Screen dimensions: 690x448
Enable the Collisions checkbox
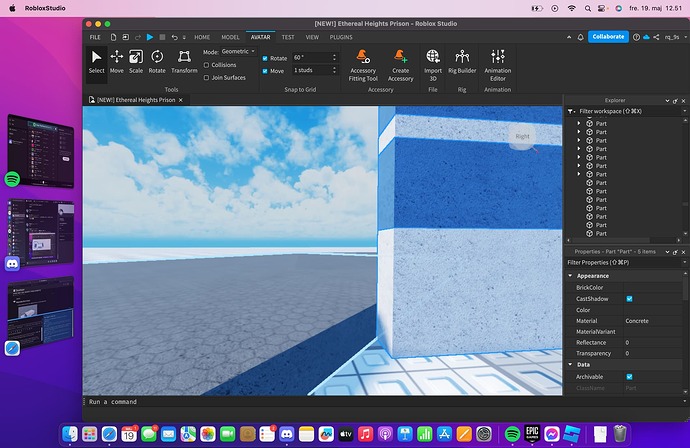tap(206, 65)
